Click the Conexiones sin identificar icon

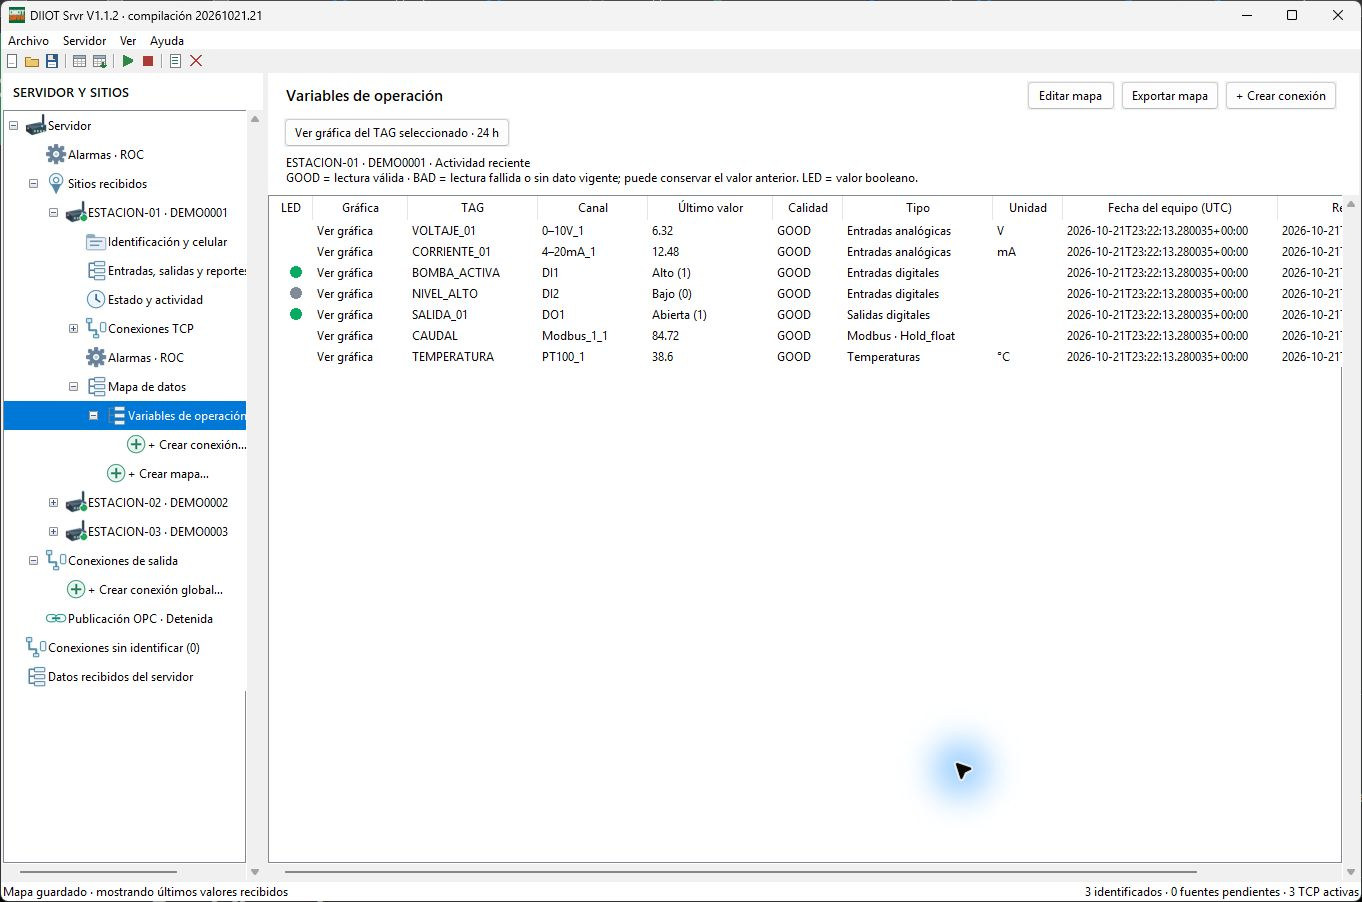[x=36, y=648]
